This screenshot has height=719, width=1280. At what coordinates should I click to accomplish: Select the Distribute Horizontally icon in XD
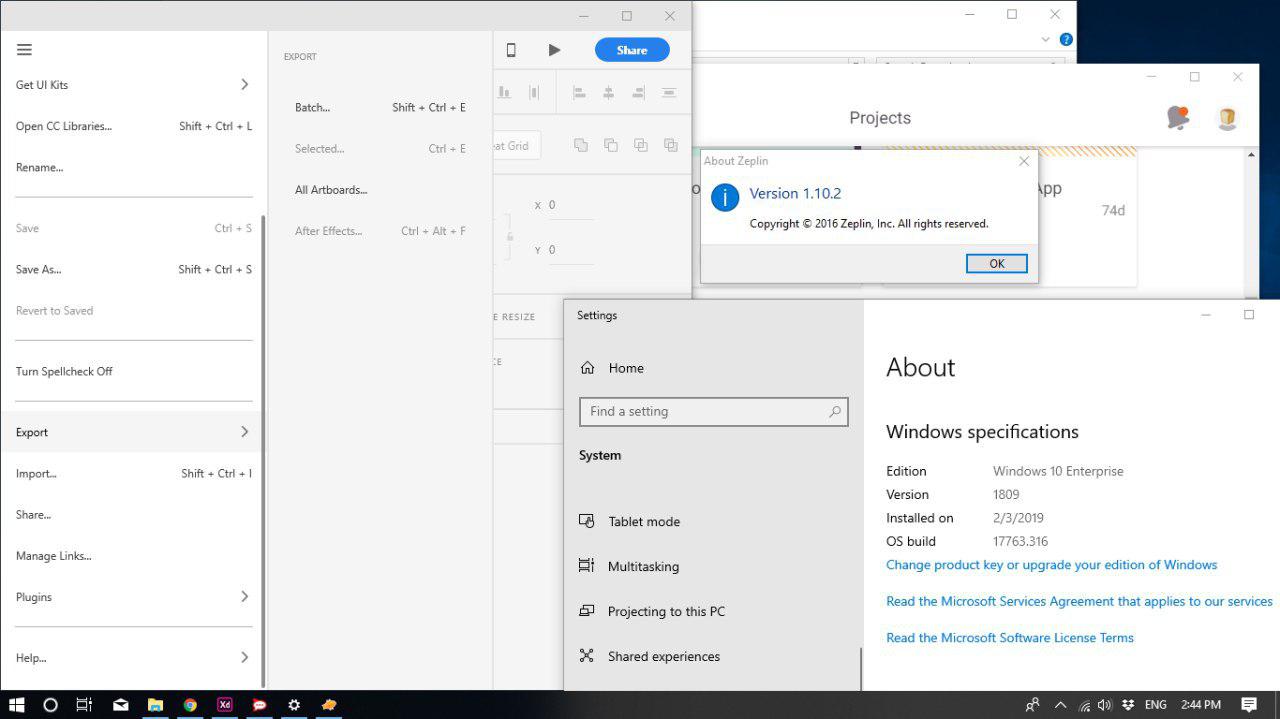click(534, 93)
